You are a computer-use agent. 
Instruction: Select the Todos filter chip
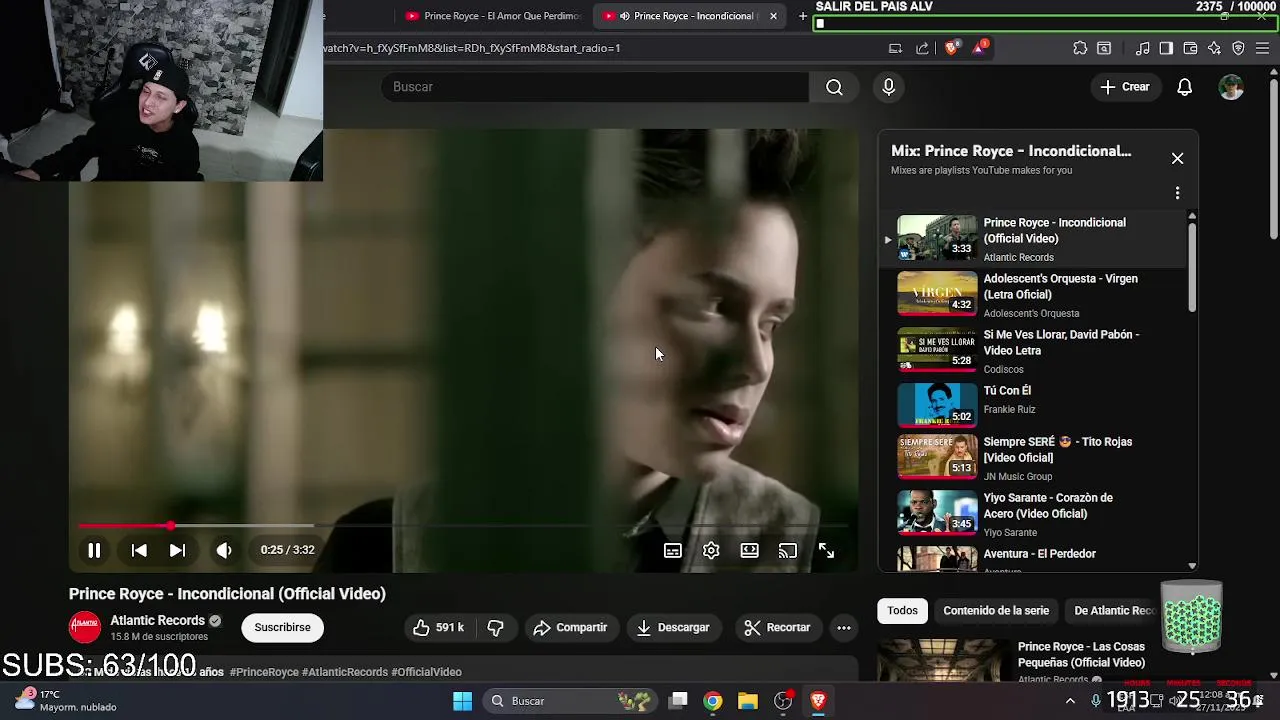tap(902, 610)
